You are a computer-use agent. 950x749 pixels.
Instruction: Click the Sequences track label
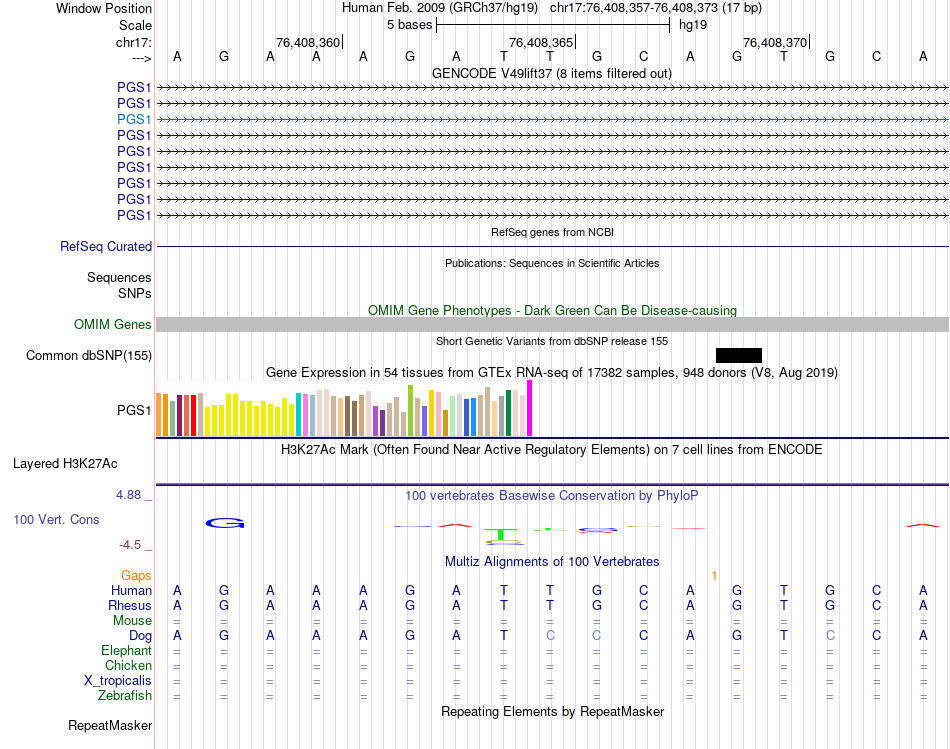(119, 278)
